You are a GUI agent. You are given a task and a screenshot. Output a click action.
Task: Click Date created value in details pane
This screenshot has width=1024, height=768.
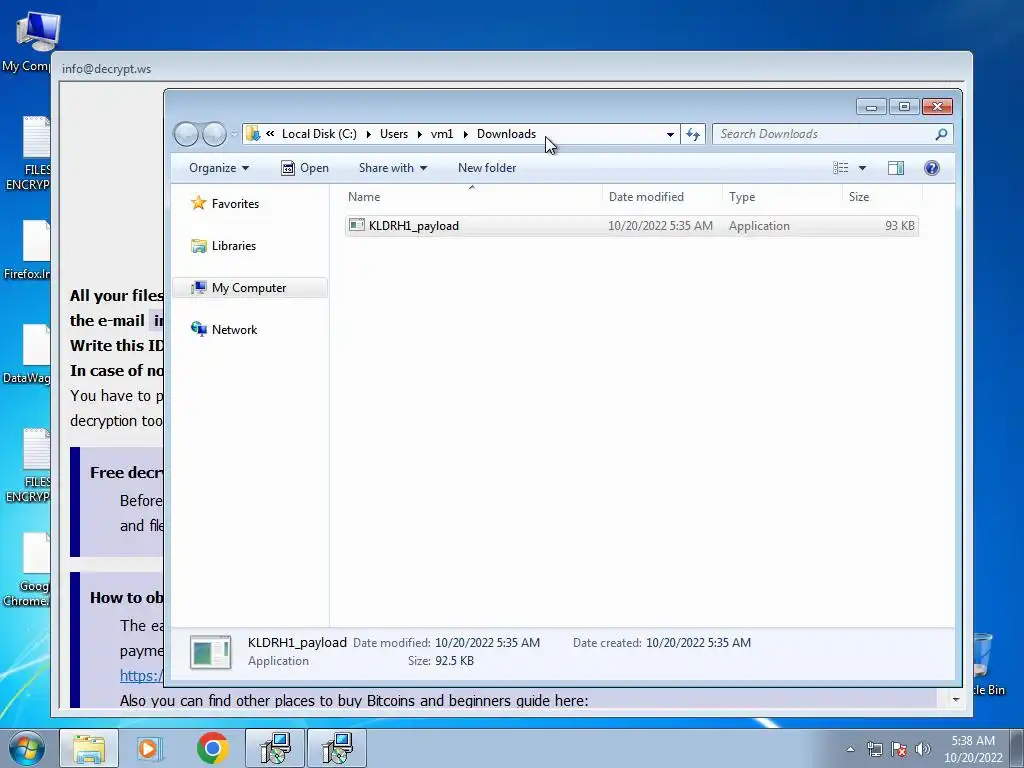click(x=698, y=643)
